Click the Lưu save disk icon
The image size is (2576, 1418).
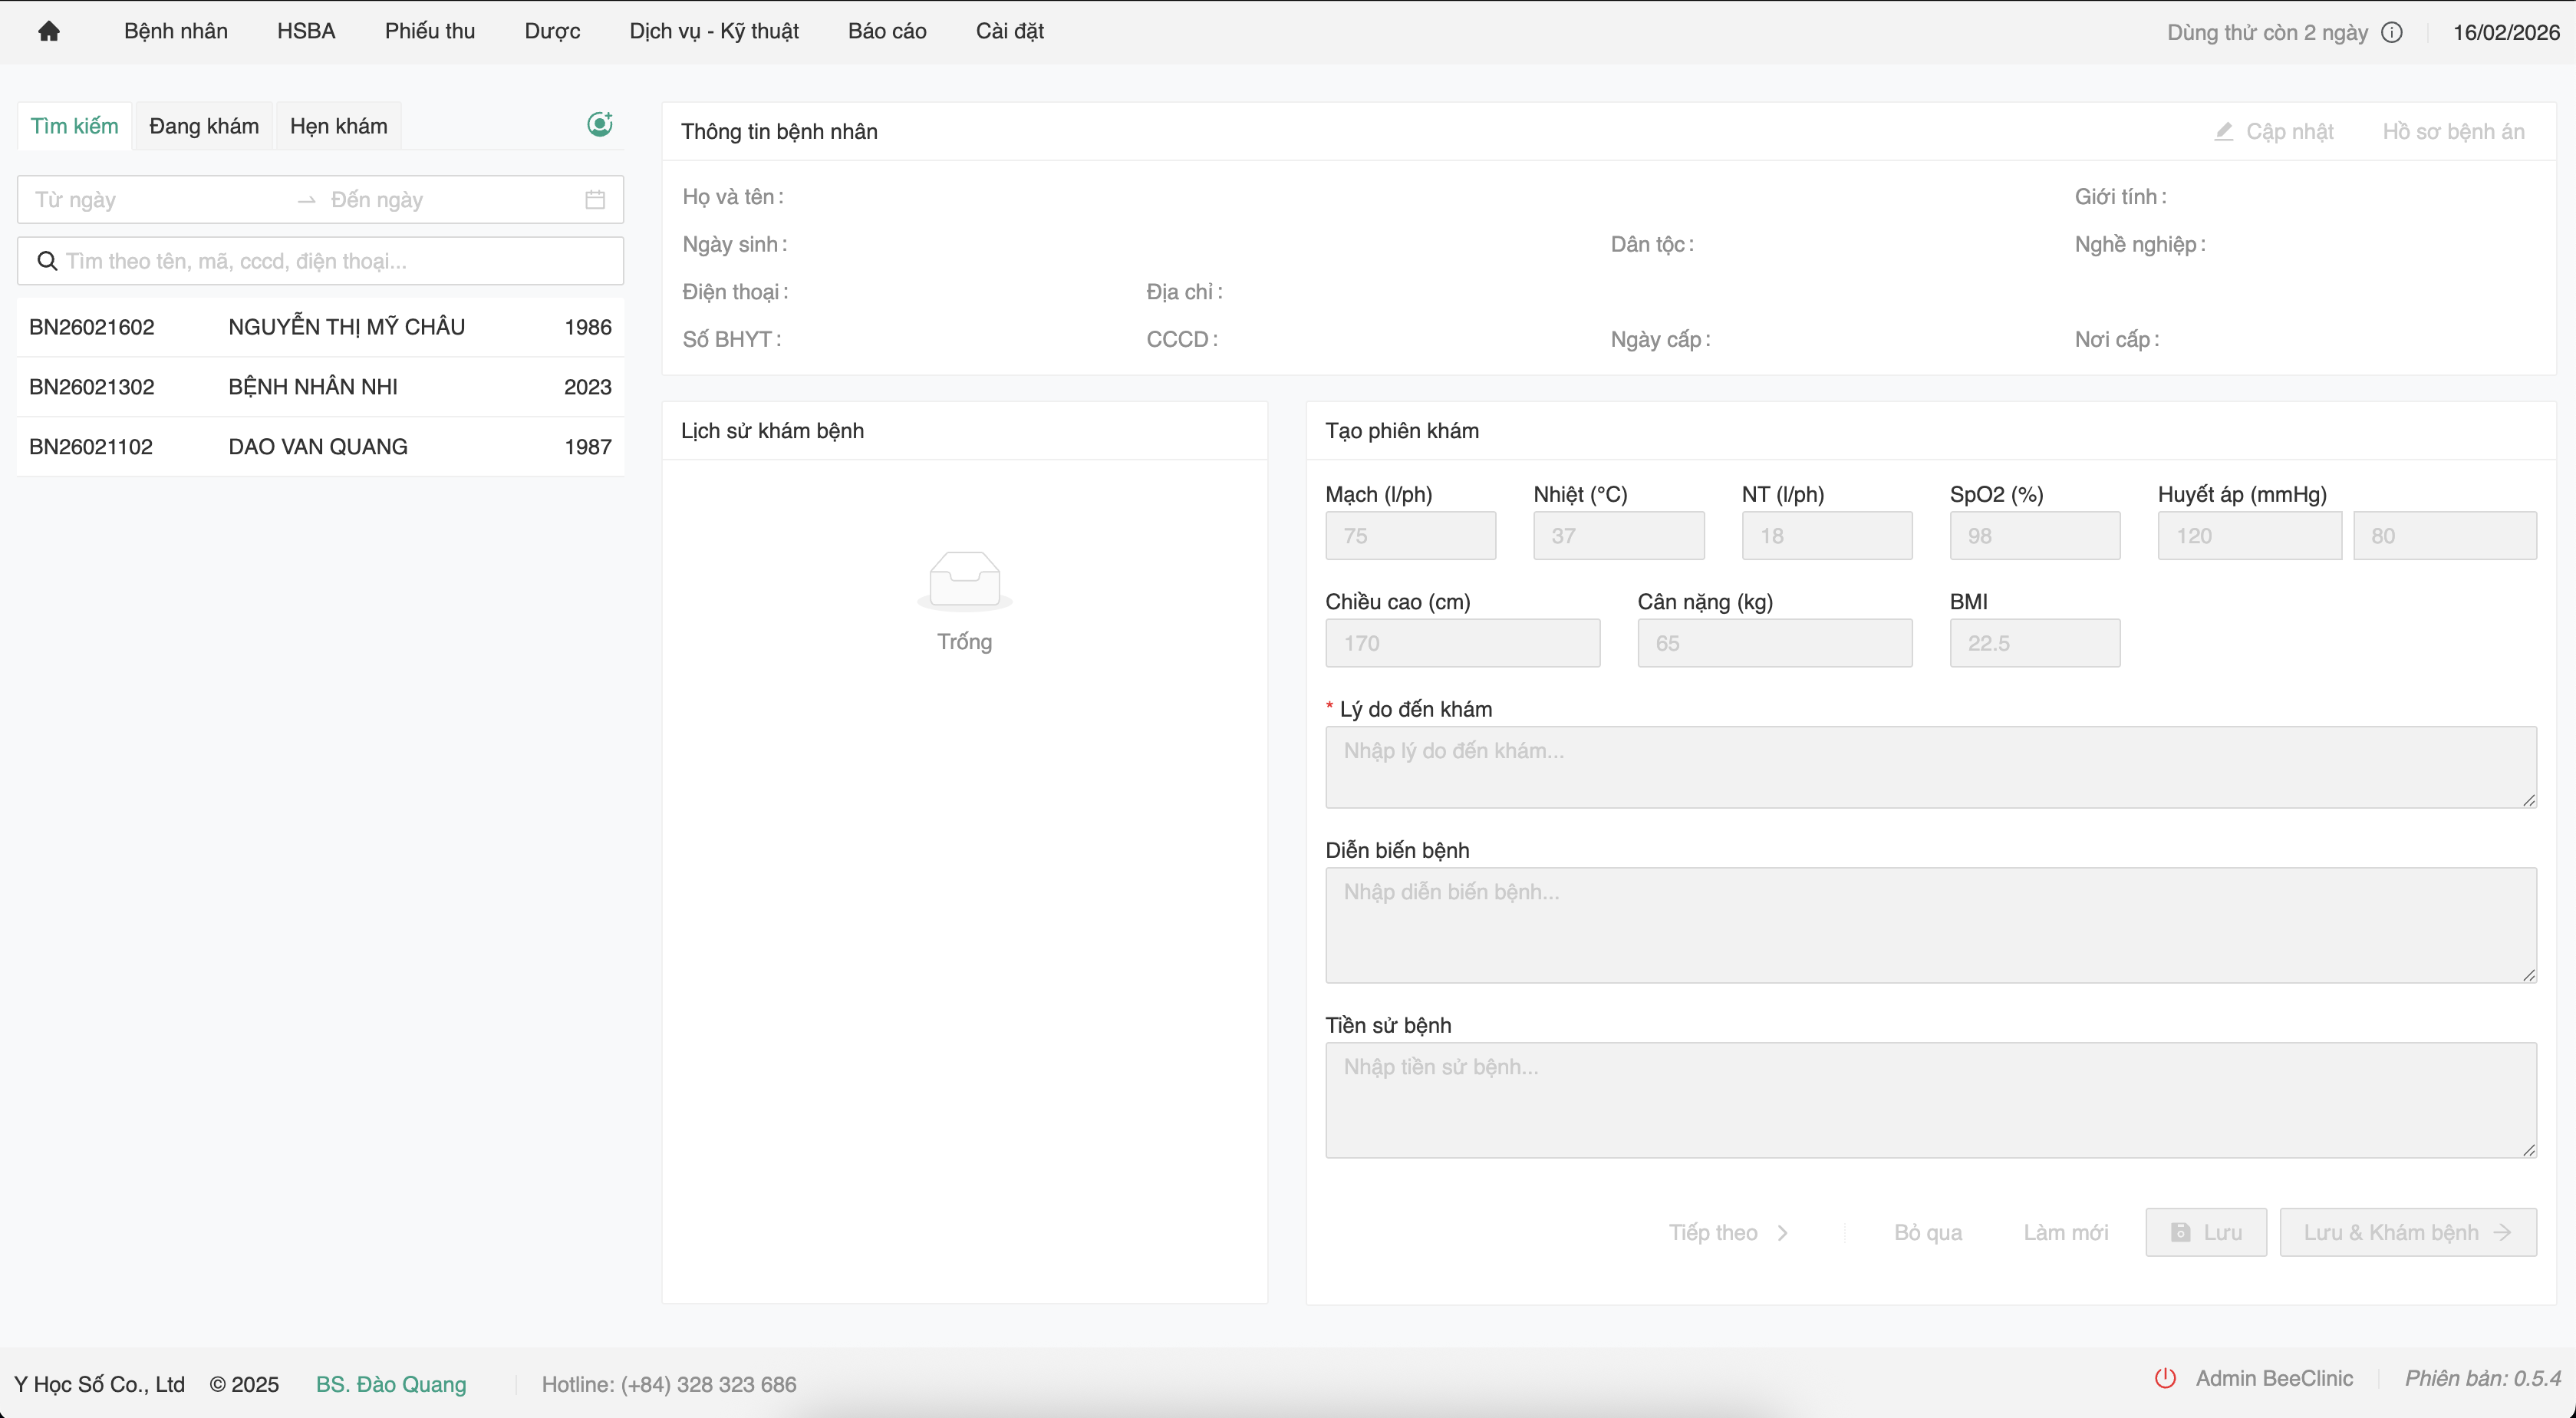coord(2181,1232)
